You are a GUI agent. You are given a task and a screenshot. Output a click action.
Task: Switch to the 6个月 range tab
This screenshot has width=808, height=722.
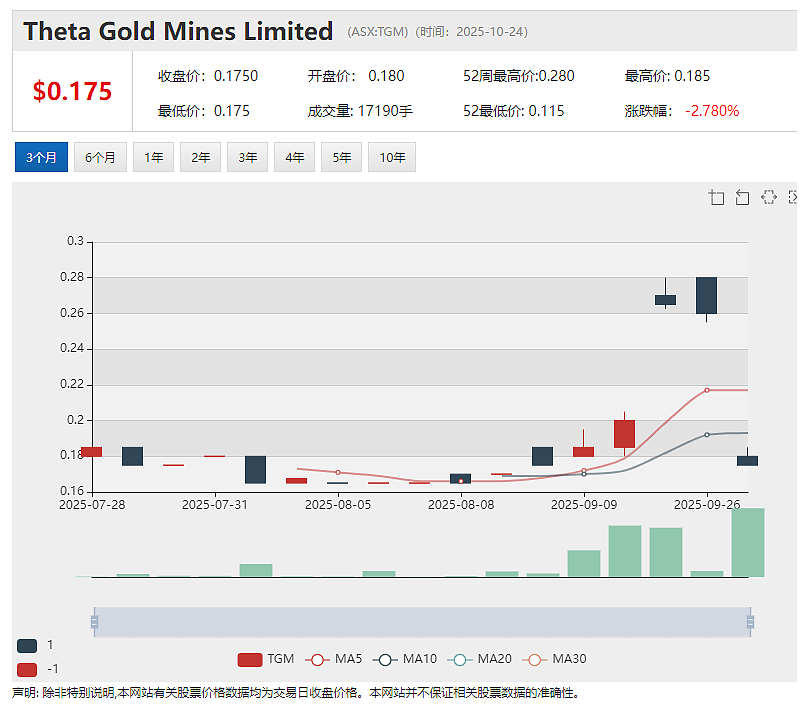(x=100, y=157)
